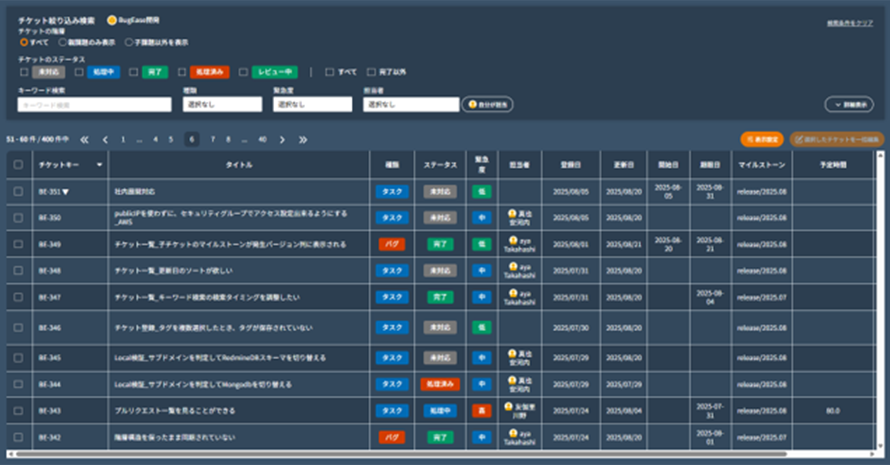Open the 種類 dropdown filter
Image resolution: width=890 pixels, height=465 pixels.
pos(222,104)
